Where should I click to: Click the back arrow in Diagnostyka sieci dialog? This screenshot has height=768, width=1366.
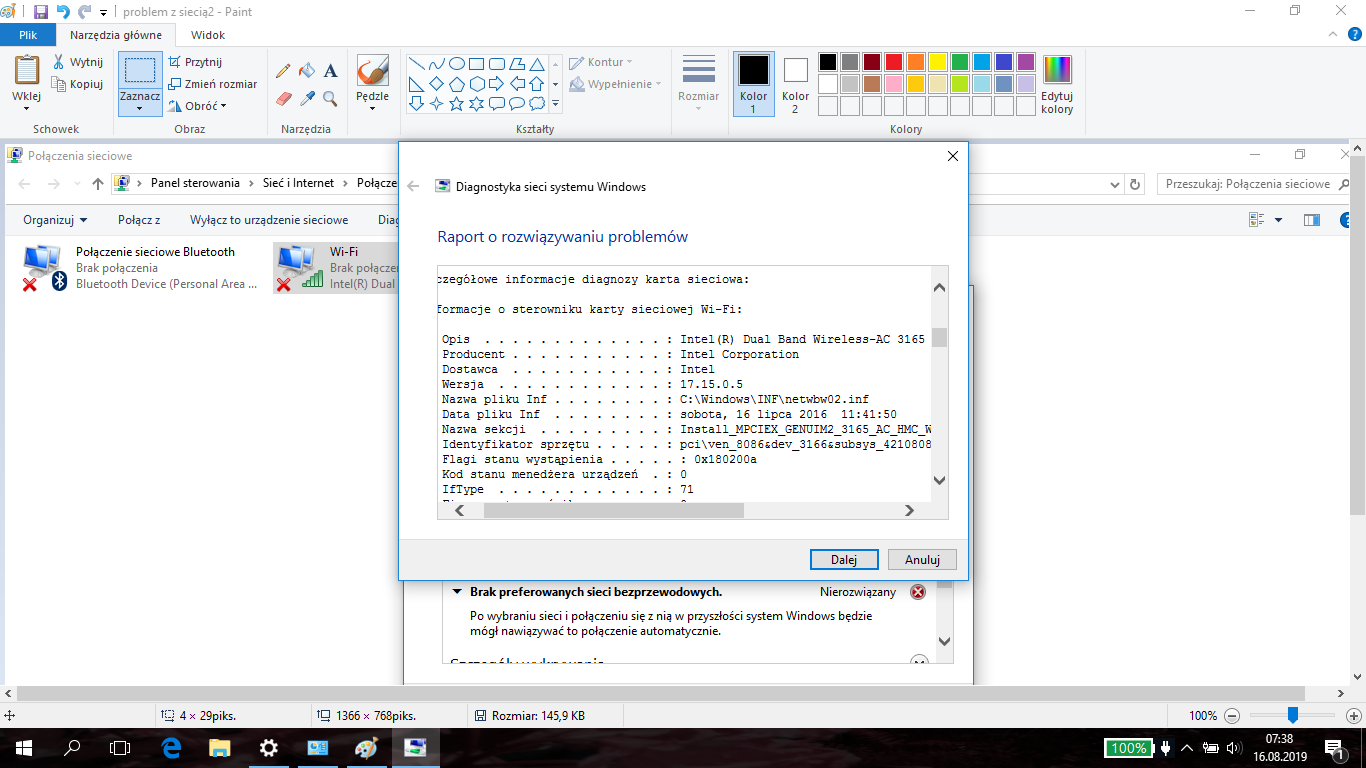[413, 186]
